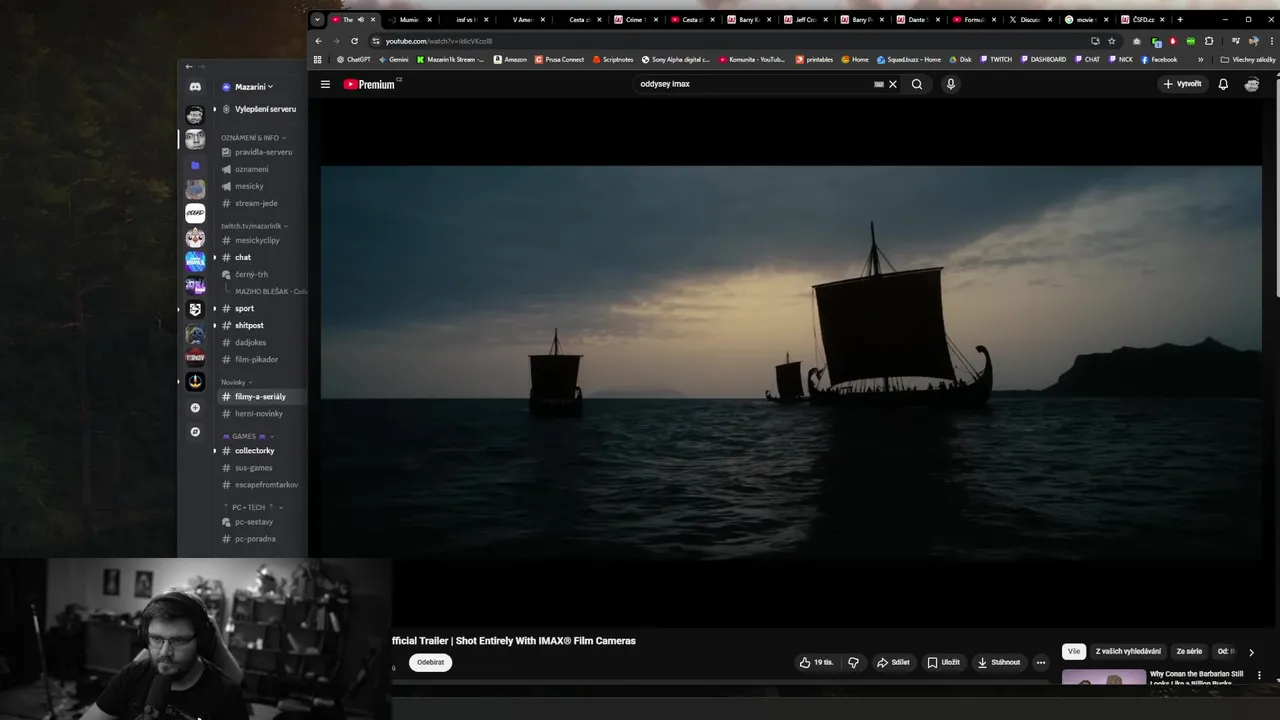Go back in the browser
The width and height of the screenshot is (1280, 720).
tap(318, 41)
